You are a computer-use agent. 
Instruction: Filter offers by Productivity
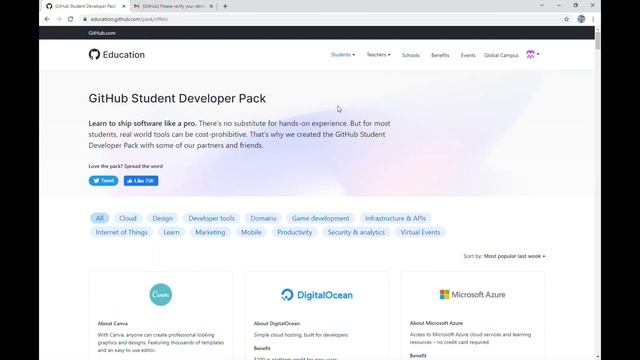(x=295, y=232)
